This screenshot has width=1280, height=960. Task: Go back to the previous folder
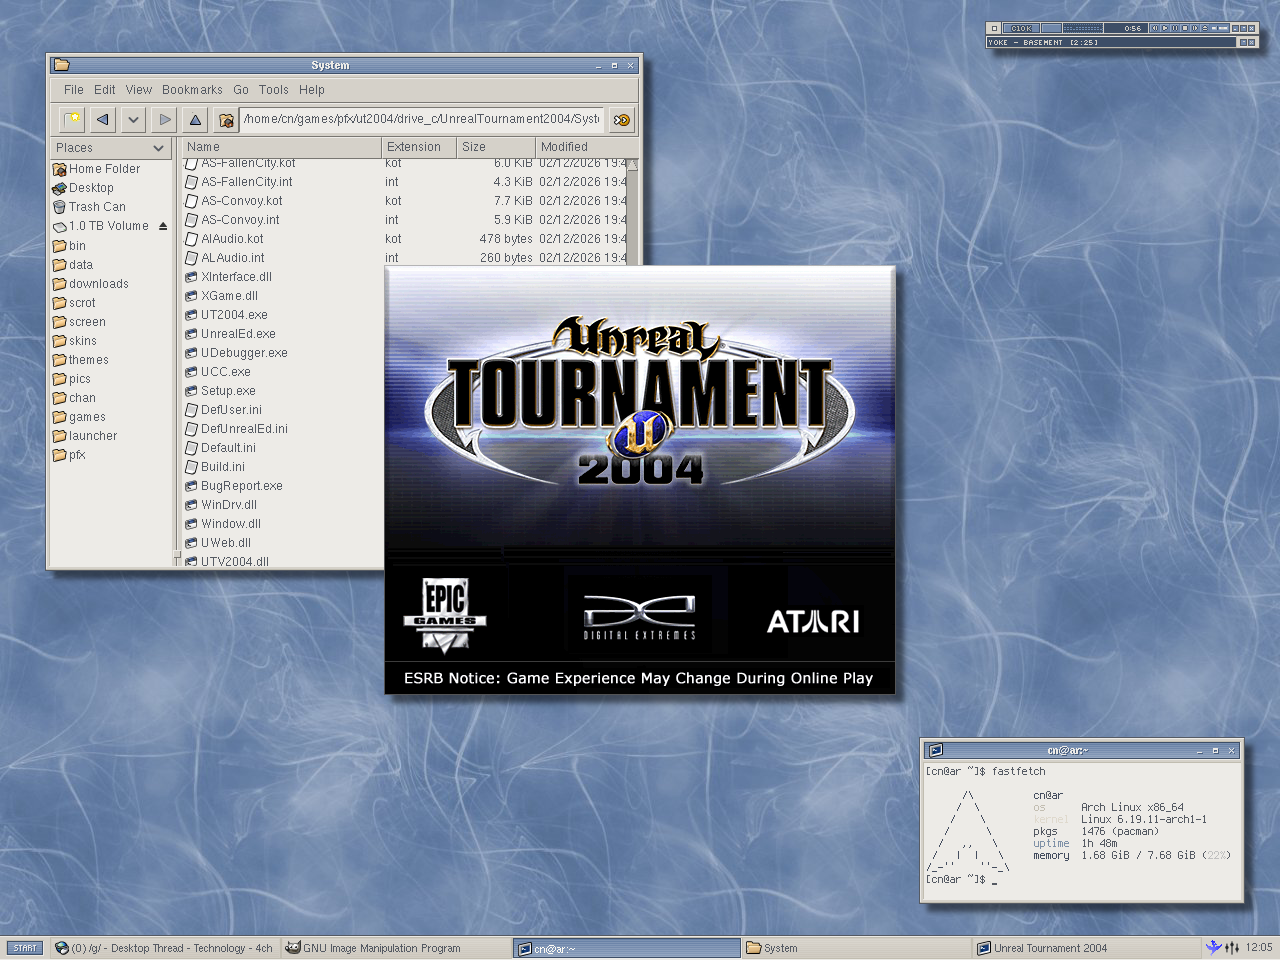tap(102, 120)
